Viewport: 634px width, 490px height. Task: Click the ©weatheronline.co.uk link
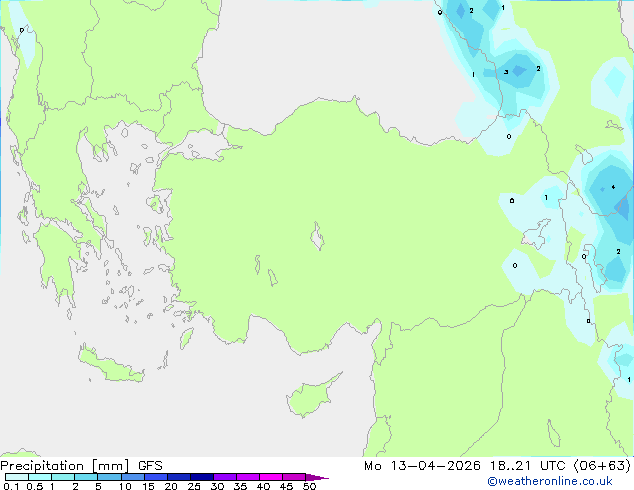pyautogui.click(x=550, y=481)
